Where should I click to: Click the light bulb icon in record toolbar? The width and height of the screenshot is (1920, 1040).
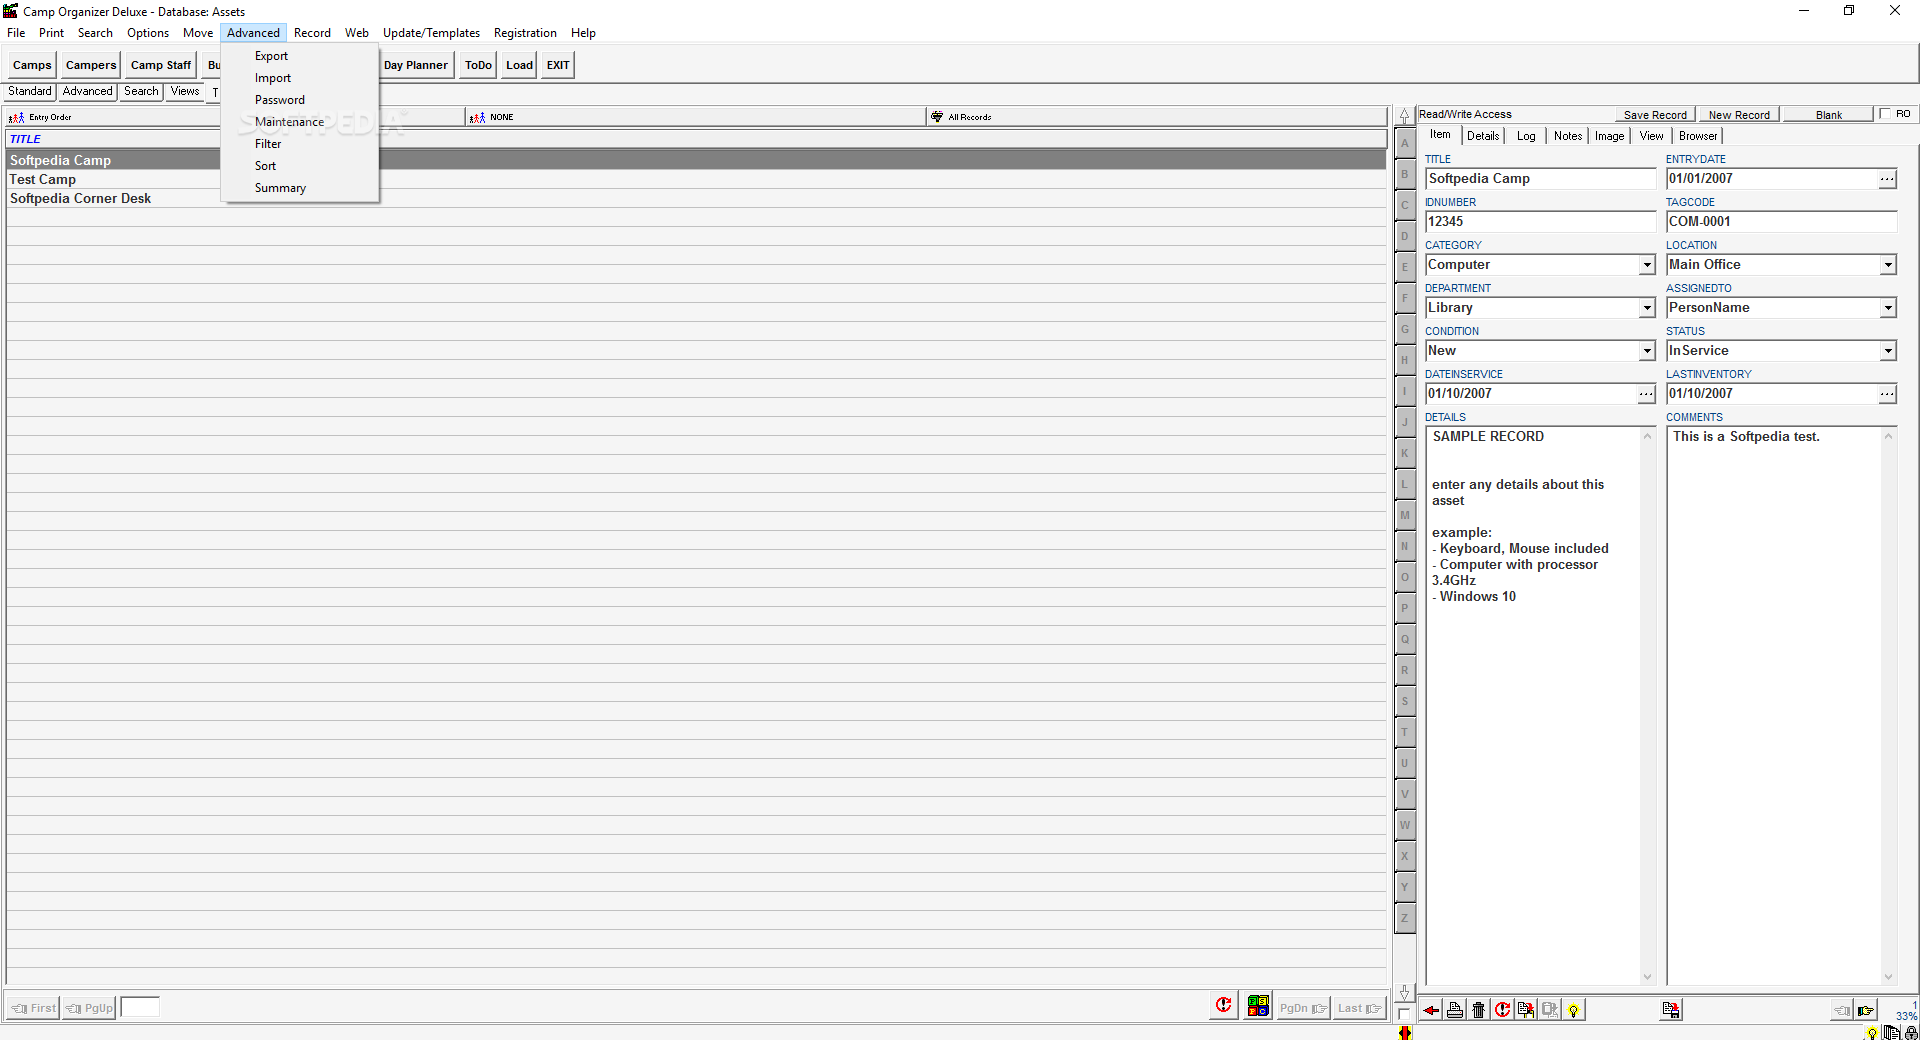[1573, 1010]
